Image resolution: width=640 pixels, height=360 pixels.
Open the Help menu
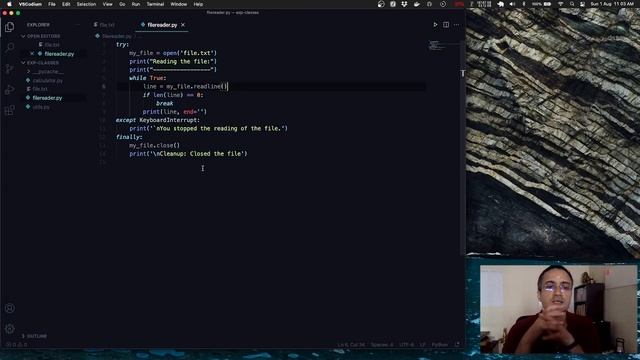pyautogui.click(x=198, y=4)
